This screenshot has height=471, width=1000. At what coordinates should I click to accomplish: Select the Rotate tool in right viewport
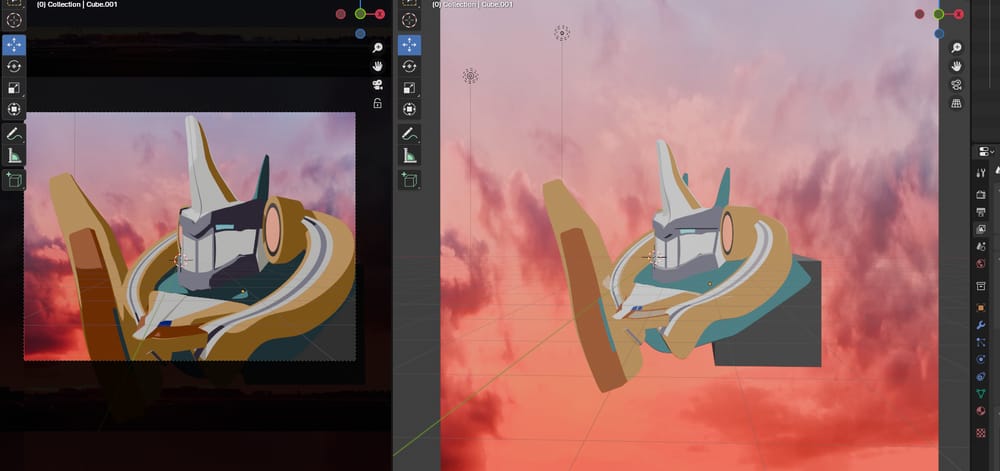click(409, 66)
